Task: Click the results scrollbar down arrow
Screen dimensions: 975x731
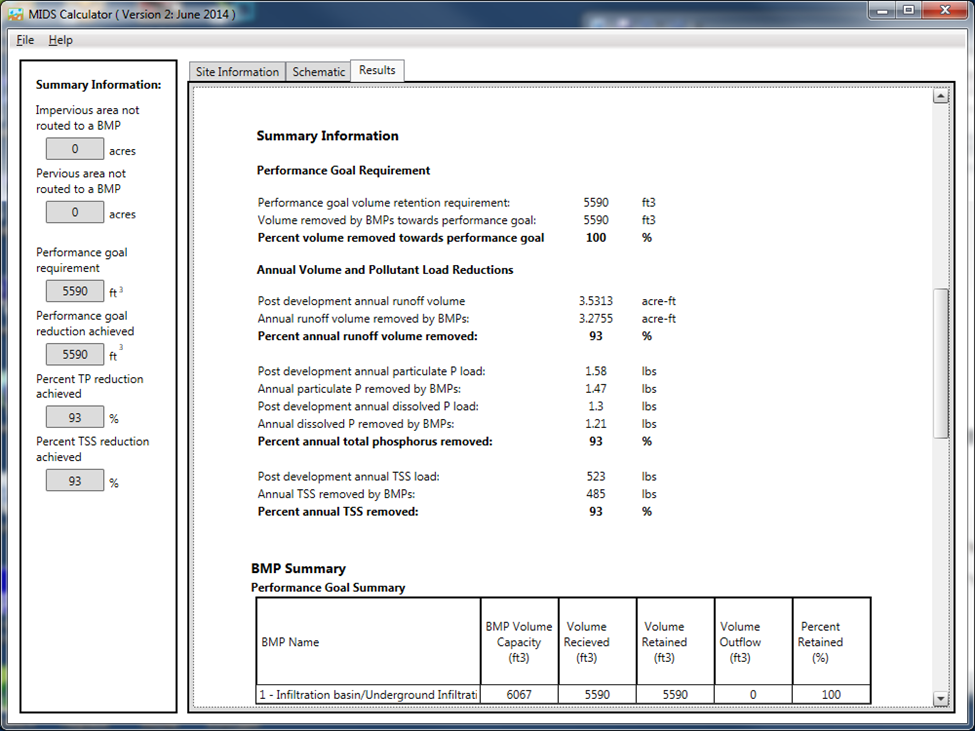Action: [940, 698]
